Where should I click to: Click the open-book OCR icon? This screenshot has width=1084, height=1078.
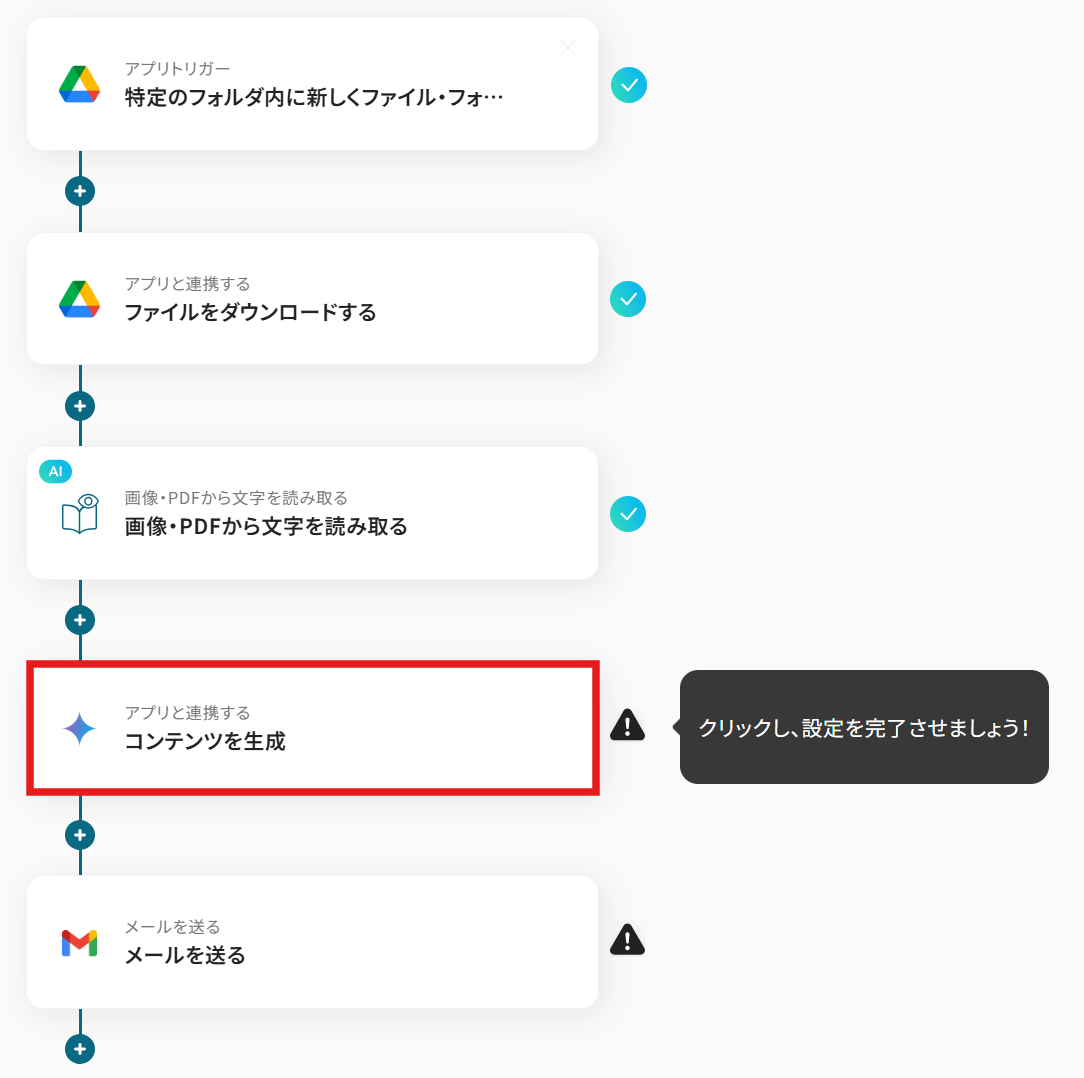[x=80, y=513]
